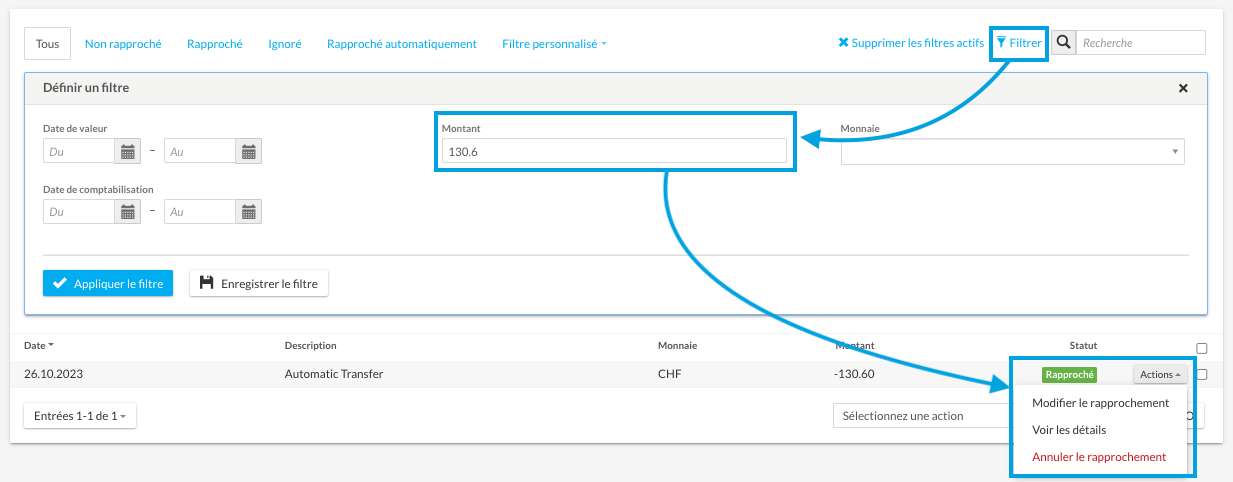This screenshot has height=482, width=1233.
Task: Choose Annuler le rapprochement
Action: coord(1099,457)
